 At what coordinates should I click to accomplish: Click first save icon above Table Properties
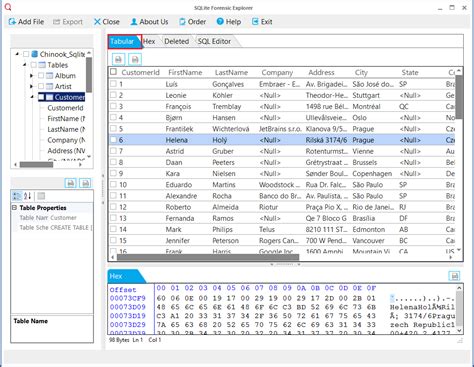pos(70,183)
